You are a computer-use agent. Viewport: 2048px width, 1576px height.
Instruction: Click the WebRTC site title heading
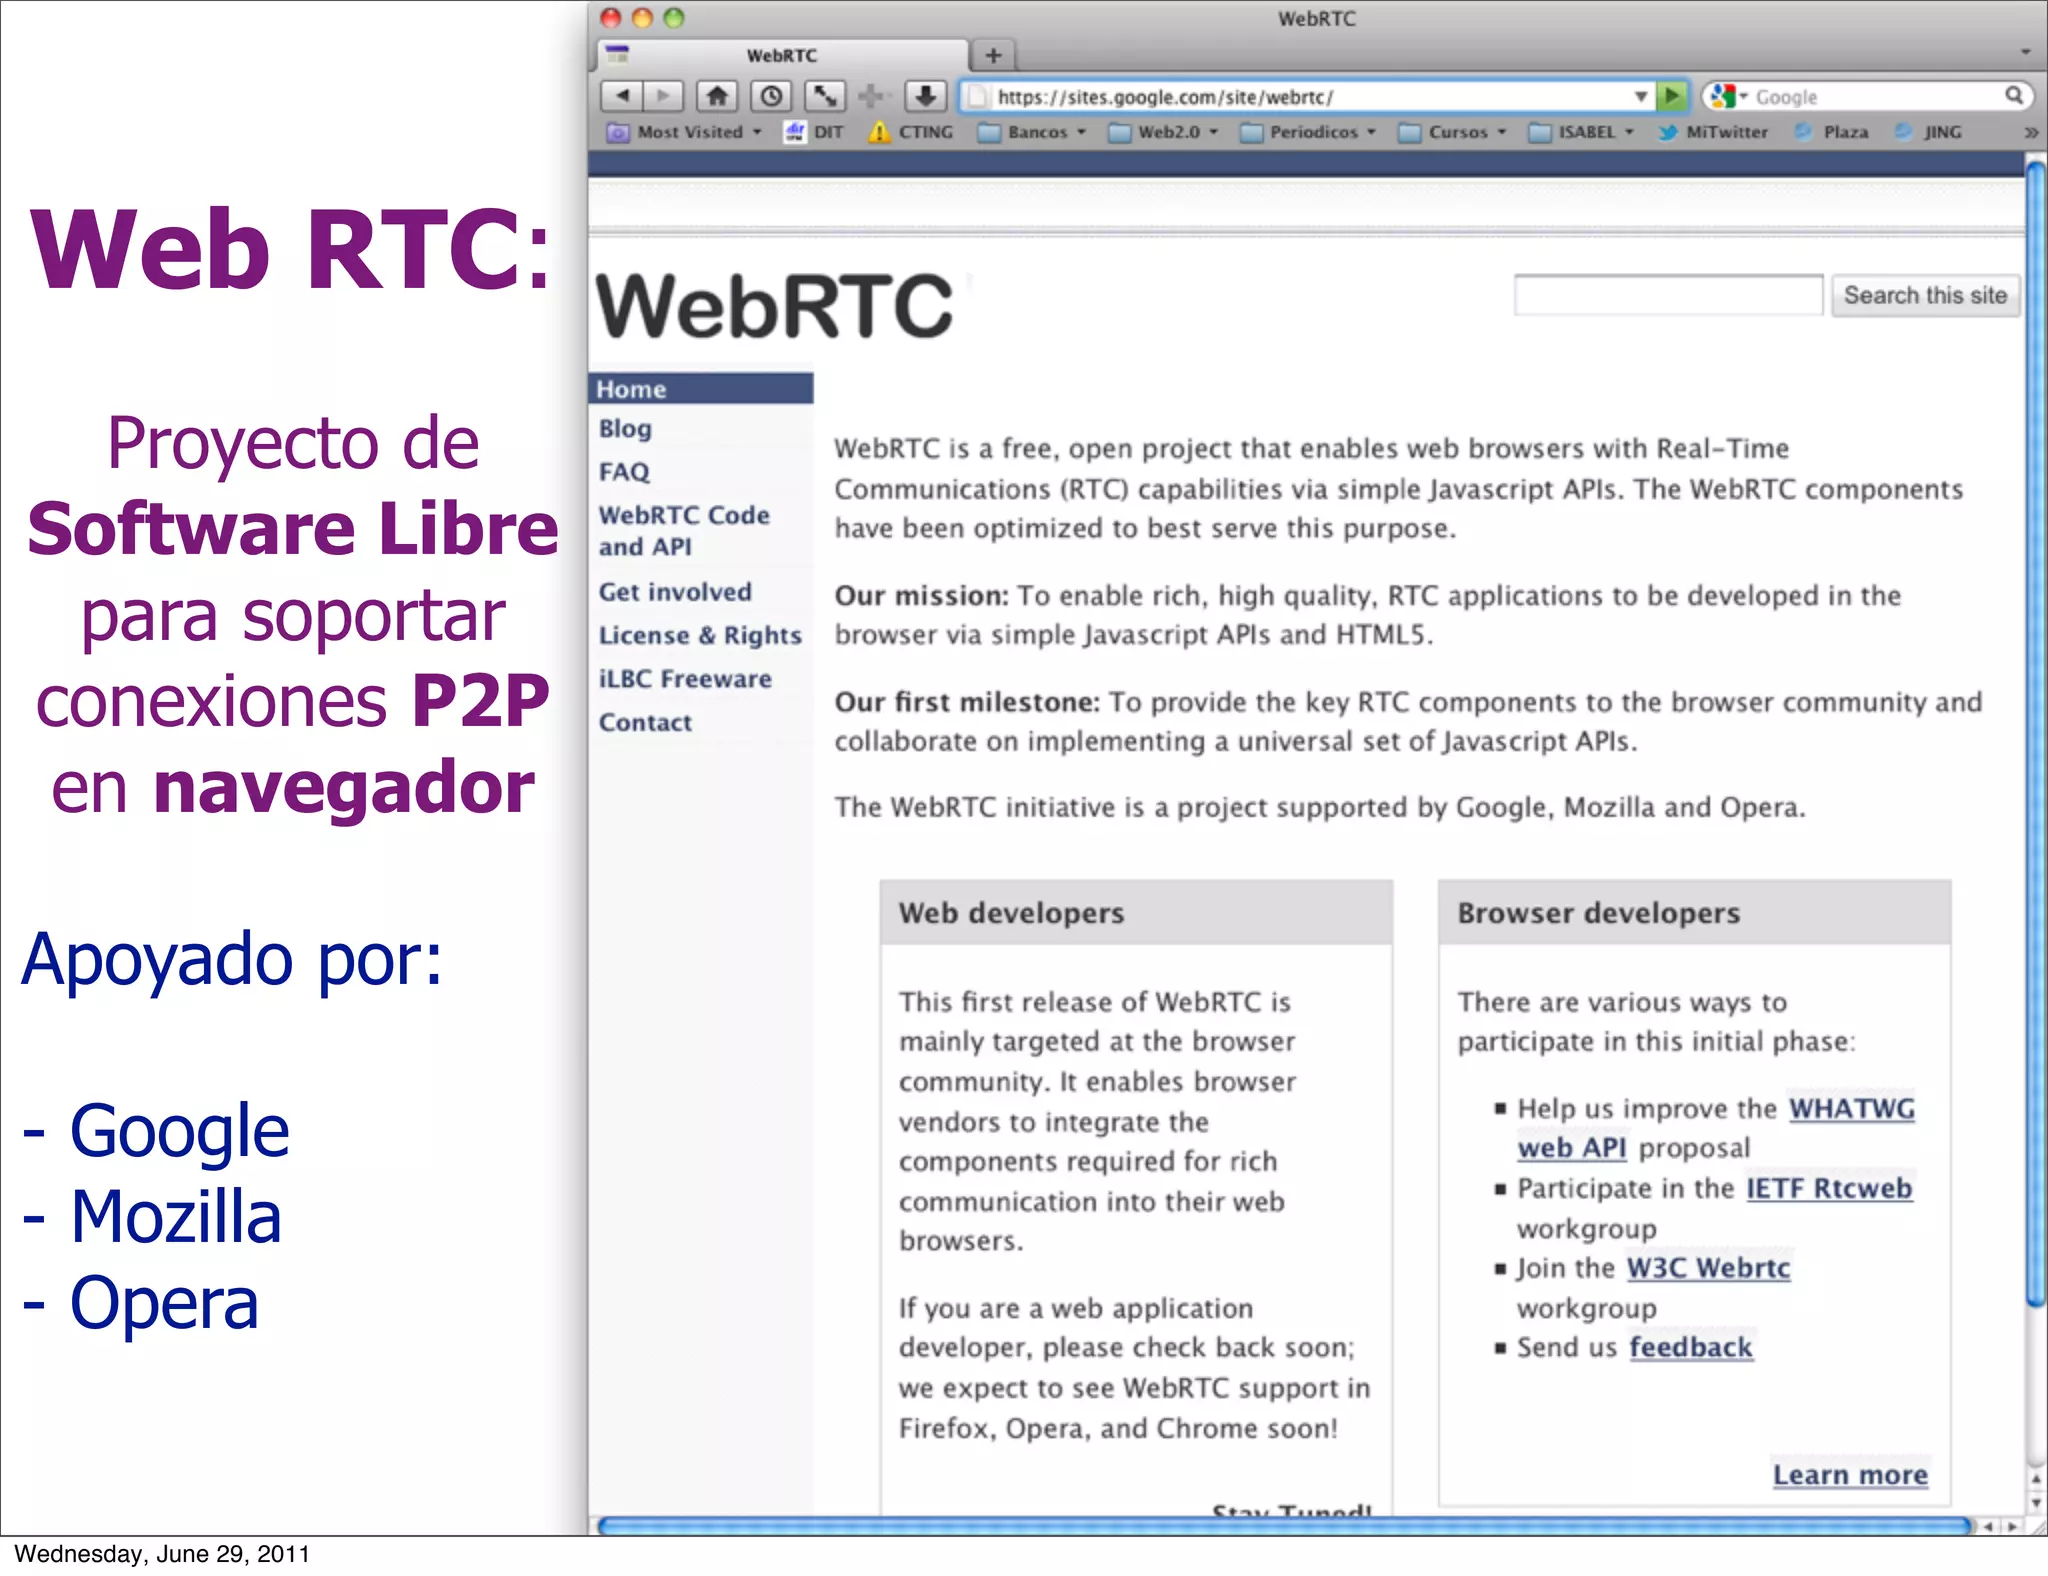click(x=775, y=307)
